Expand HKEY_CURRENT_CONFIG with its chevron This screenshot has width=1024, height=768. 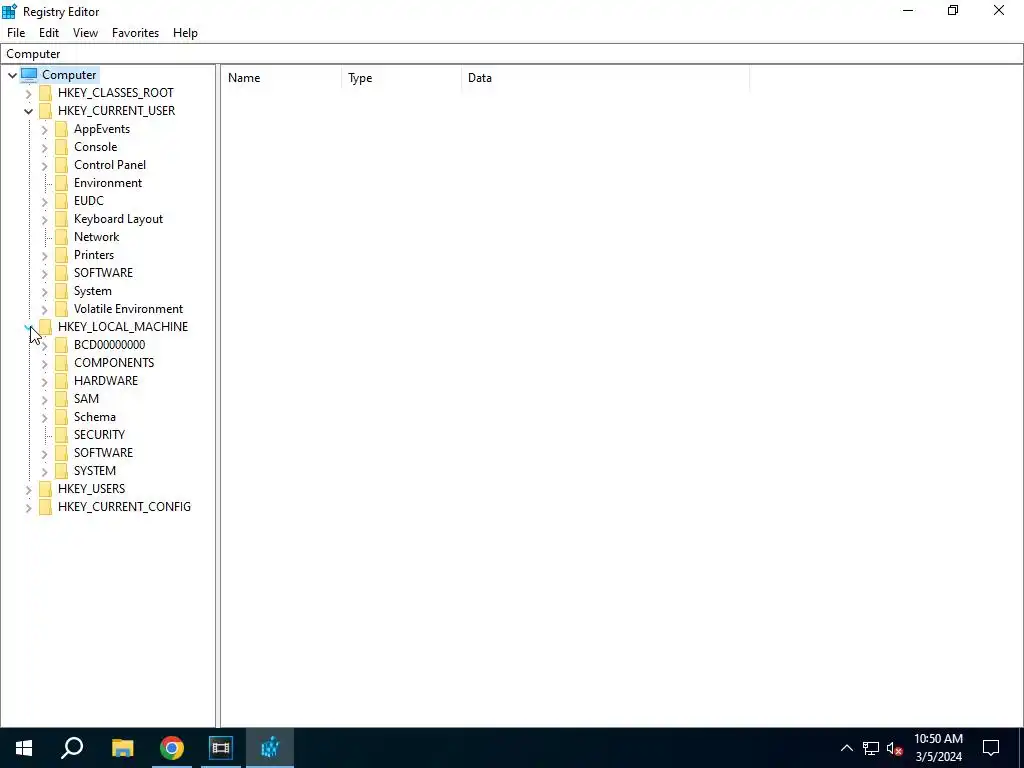[x=28, y=507]
